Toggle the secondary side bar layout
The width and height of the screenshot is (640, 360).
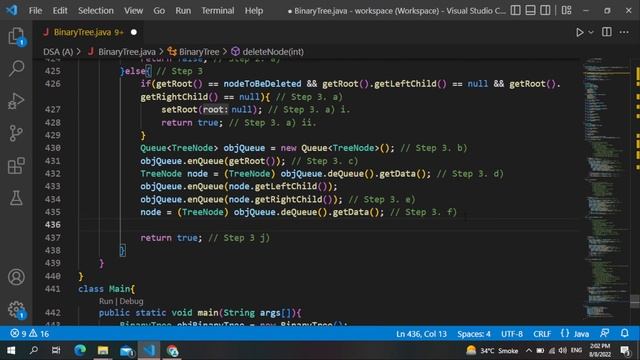(545, 10)
